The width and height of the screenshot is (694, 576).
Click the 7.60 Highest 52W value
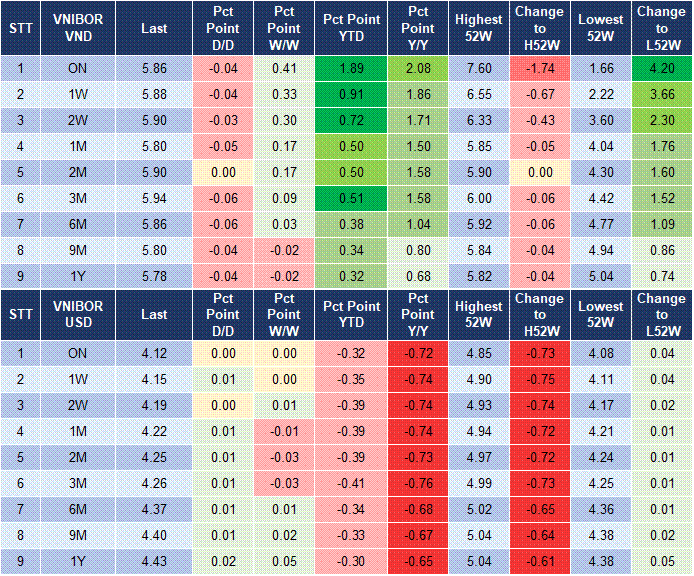point(477,68)
